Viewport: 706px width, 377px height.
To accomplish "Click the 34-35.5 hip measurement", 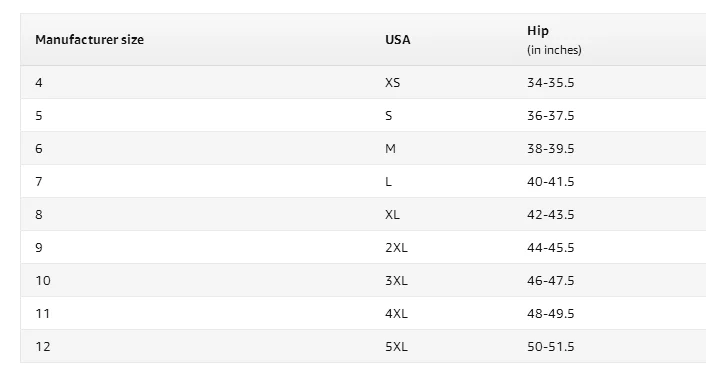I will click(x=551, y=82).
